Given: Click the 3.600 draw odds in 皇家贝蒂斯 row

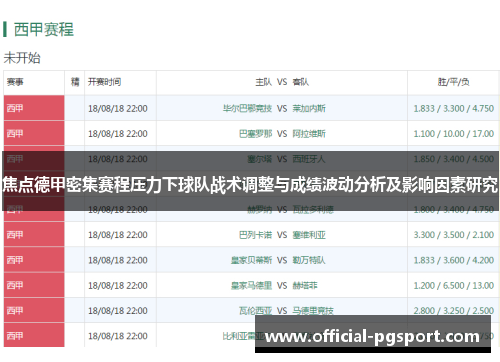Looking at the screenshot, I should (x=453, y=260).
